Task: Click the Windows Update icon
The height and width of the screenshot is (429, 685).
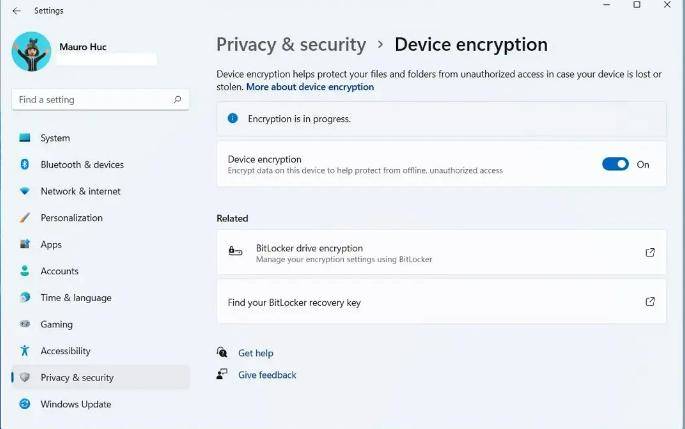Action: coord(25,404)
